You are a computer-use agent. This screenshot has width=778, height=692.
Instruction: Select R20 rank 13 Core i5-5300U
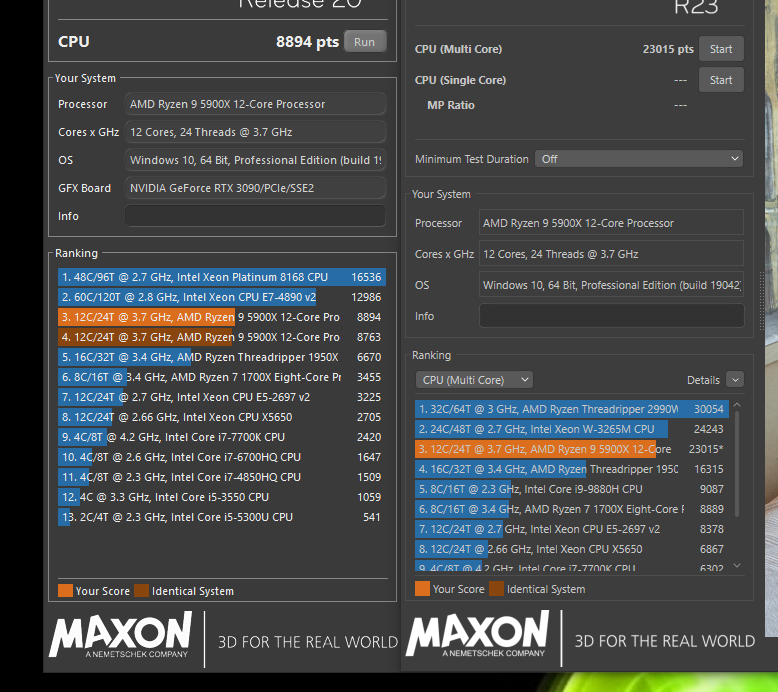(222, 517)
